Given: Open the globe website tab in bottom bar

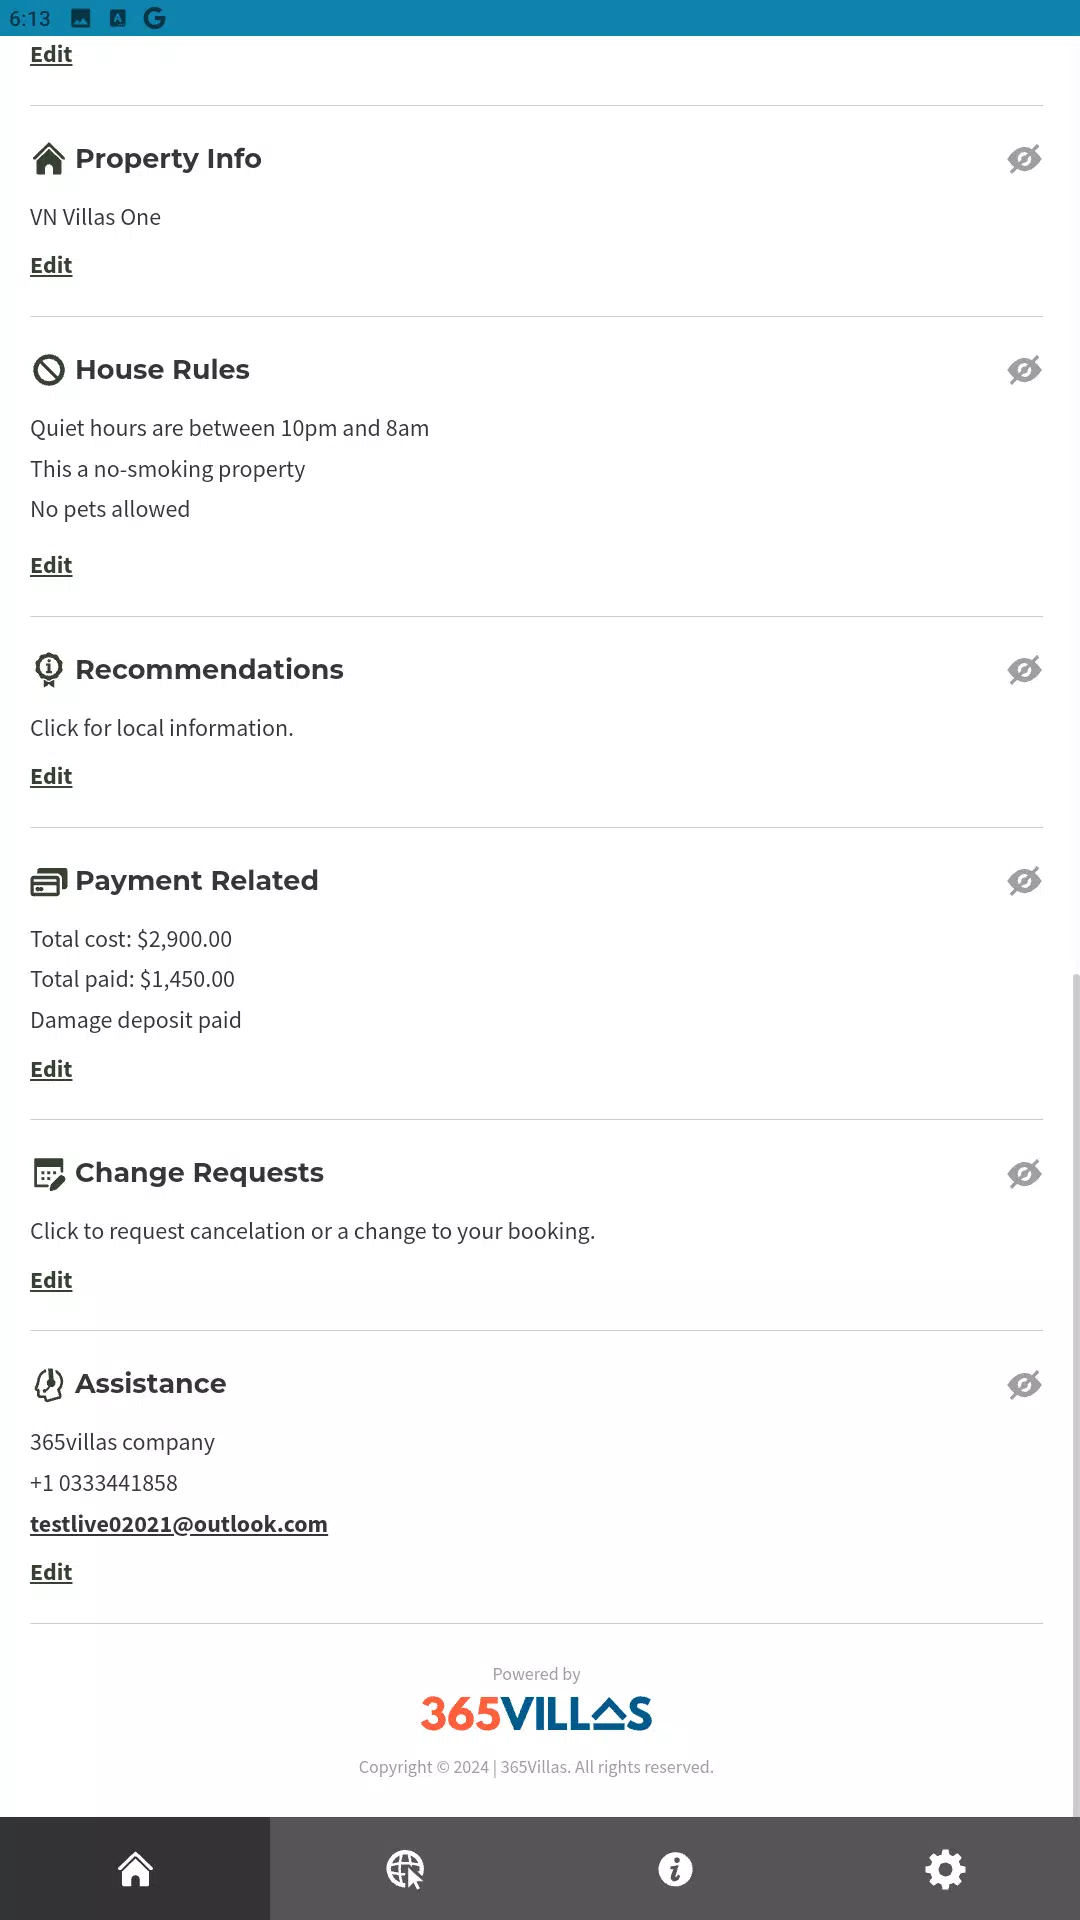Looking at the screenshot, I should pyautogui.click(x=405, y=1868).
